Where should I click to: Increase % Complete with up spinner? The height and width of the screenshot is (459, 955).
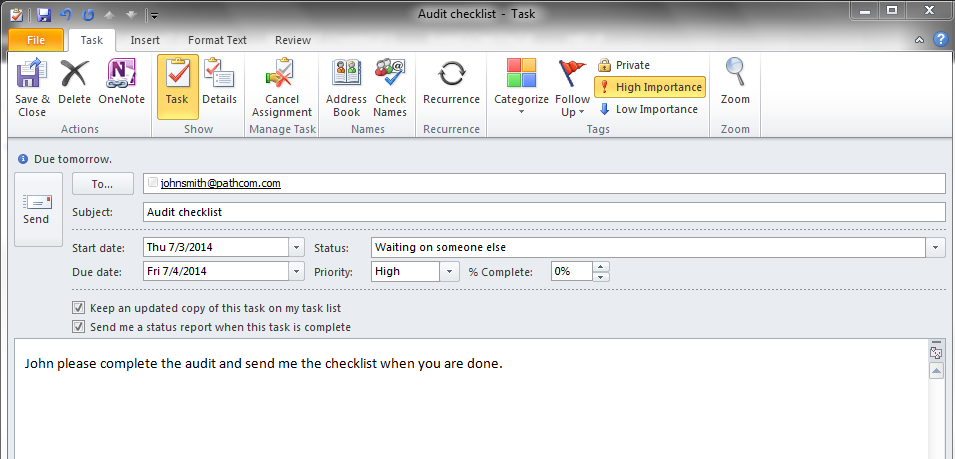coord(601,267)
